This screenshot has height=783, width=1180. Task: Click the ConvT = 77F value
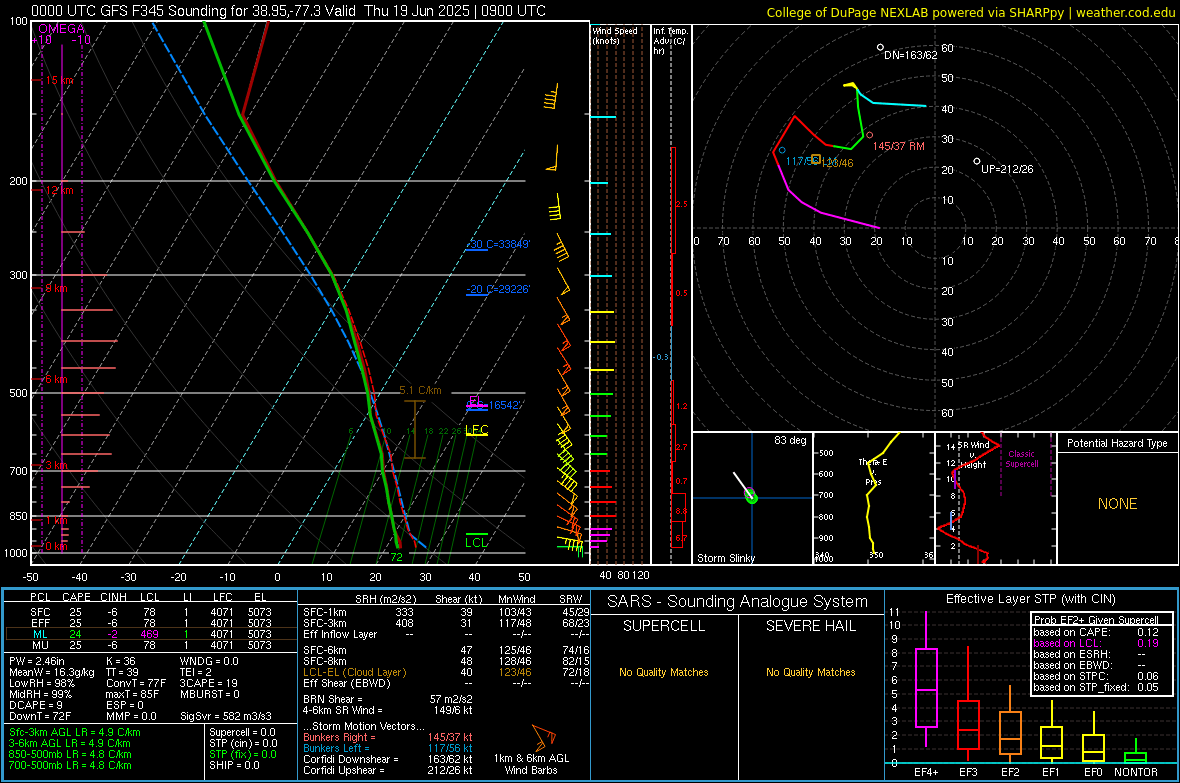135,684
